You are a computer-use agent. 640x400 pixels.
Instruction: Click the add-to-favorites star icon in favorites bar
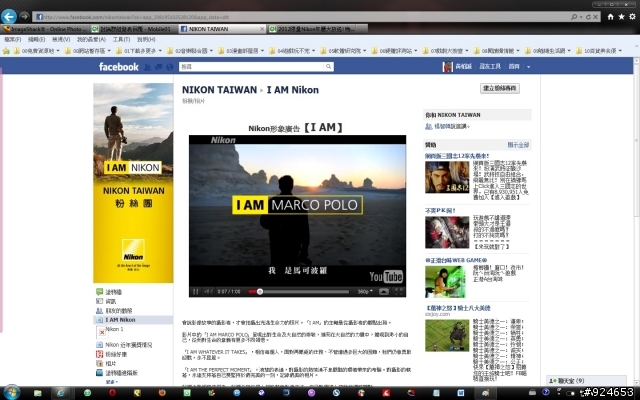(6, 51)
